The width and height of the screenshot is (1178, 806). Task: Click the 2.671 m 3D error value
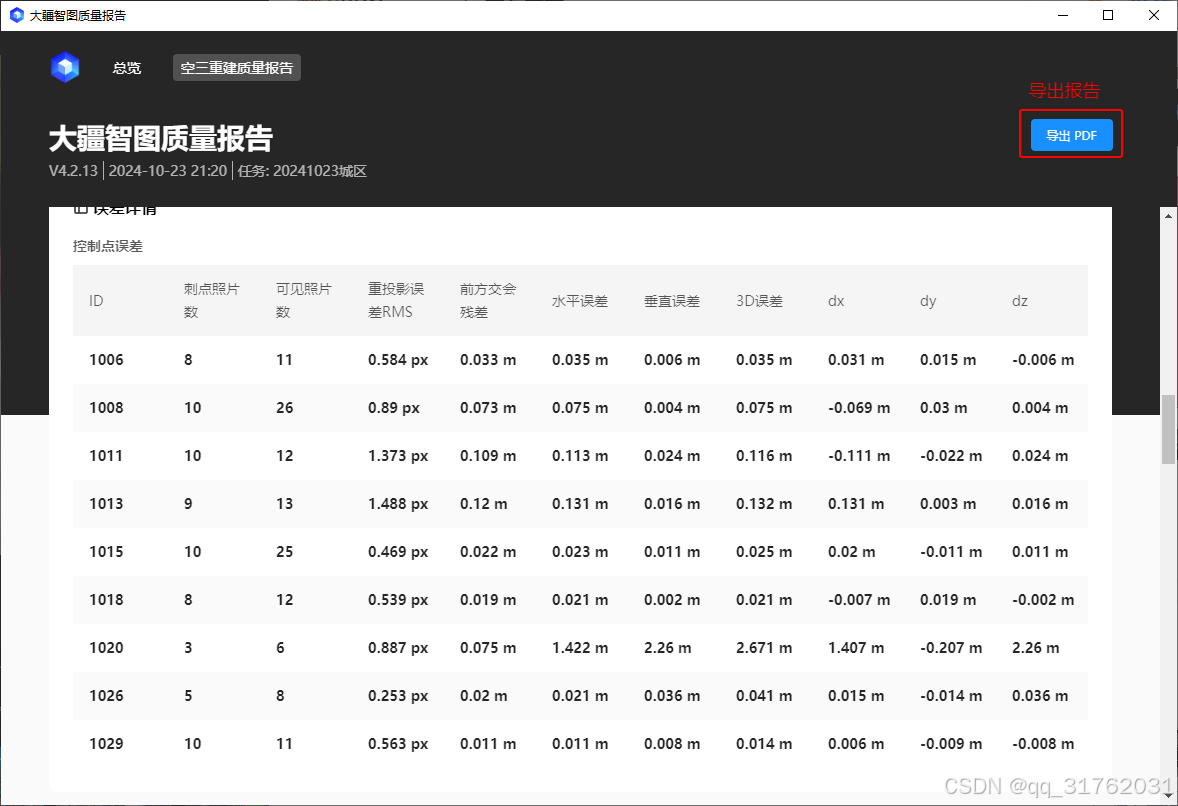pyautogui.click(x=764, y=648)
